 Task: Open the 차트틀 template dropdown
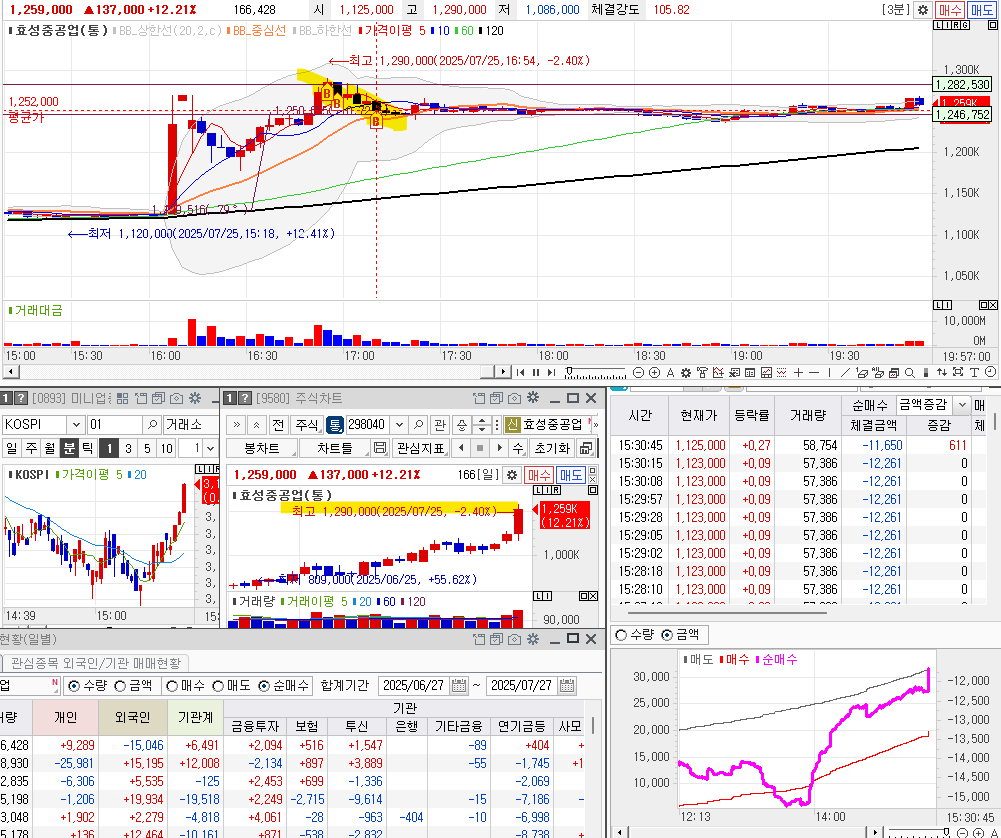tap(334, 448)
